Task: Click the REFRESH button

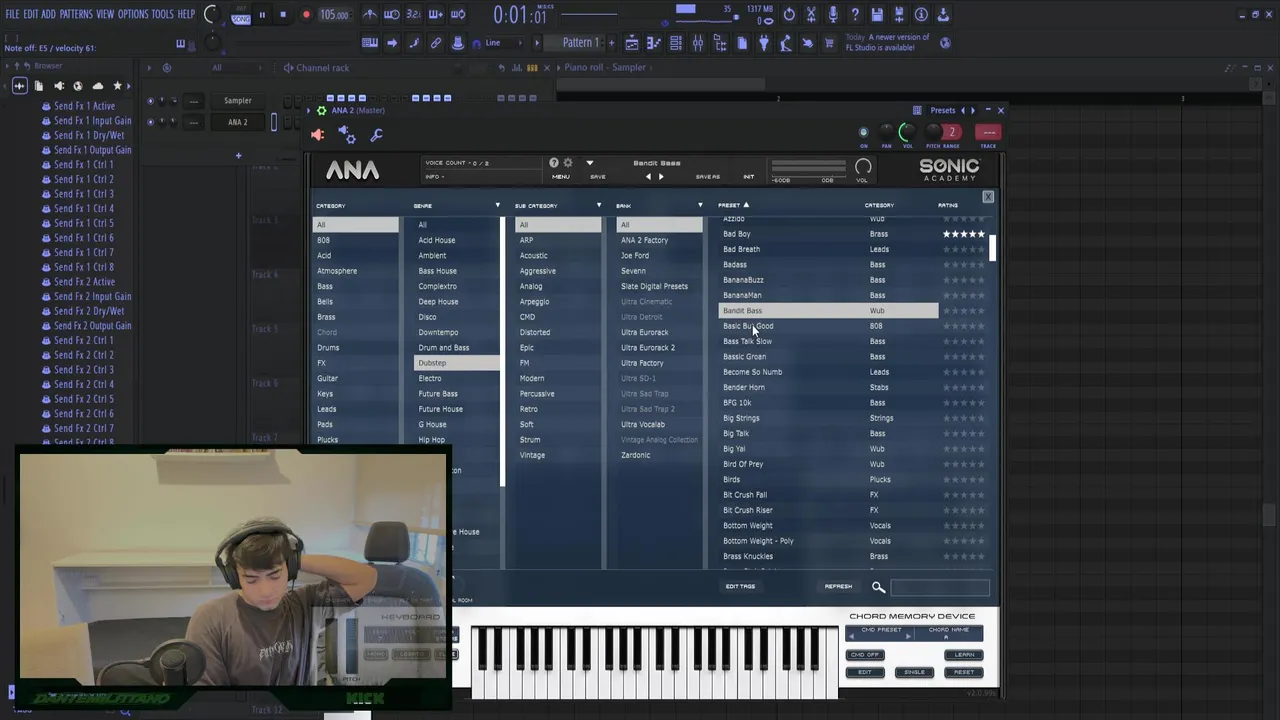Action: tap(838, 587)
